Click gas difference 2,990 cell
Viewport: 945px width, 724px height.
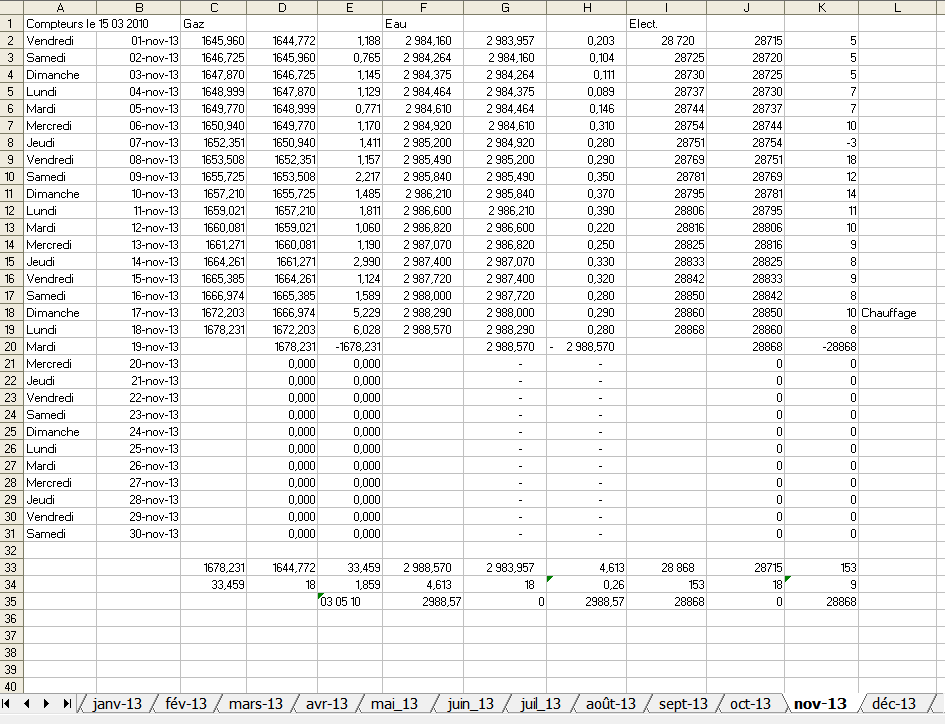click(350, 262)
